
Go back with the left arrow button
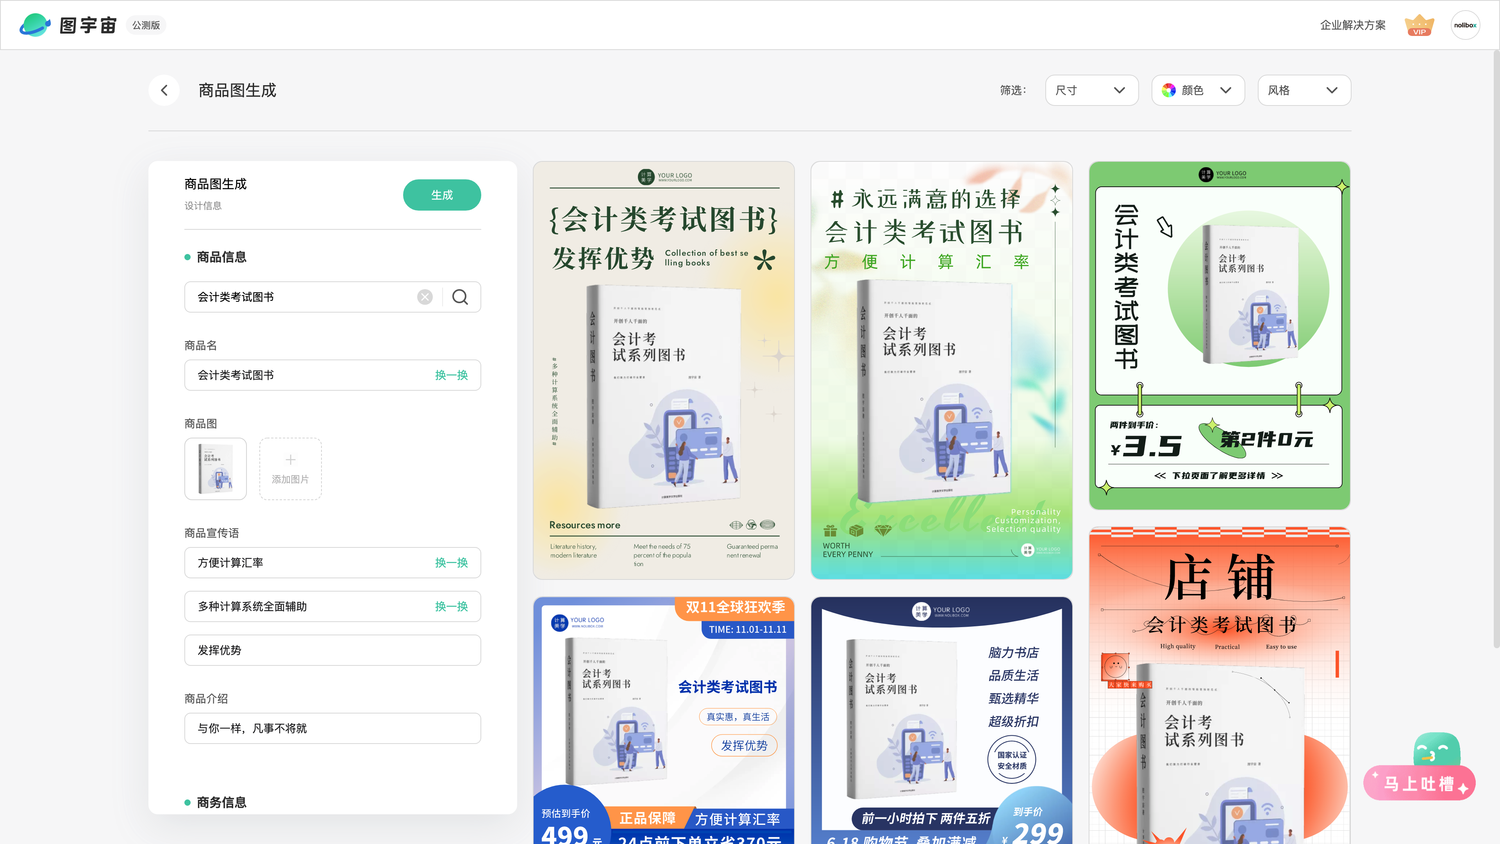164,90
